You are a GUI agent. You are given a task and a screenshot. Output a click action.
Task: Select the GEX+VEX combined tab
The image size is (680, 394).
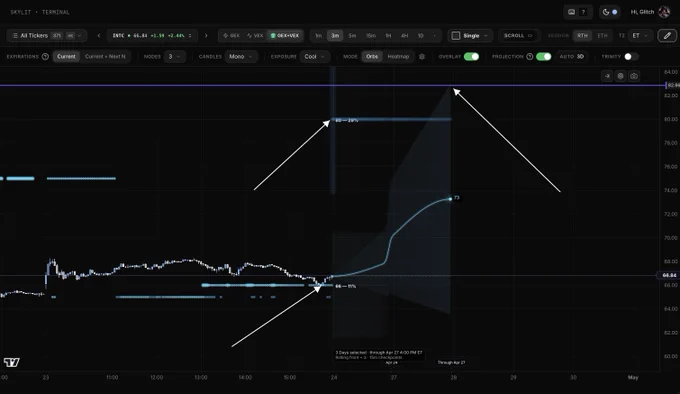click(284, 36)
